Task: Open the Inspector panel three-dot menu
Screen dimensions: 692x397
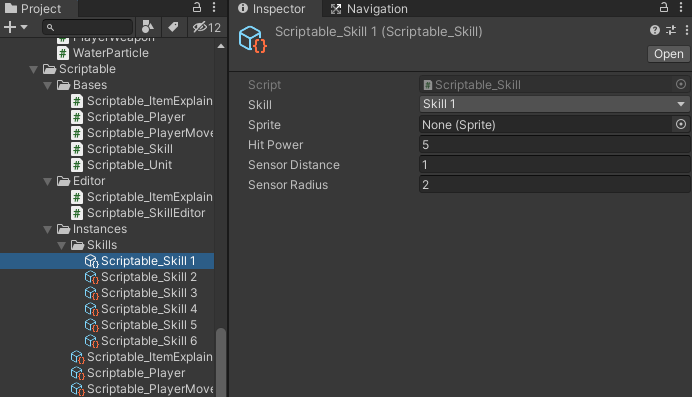Action: click(681, 7)
